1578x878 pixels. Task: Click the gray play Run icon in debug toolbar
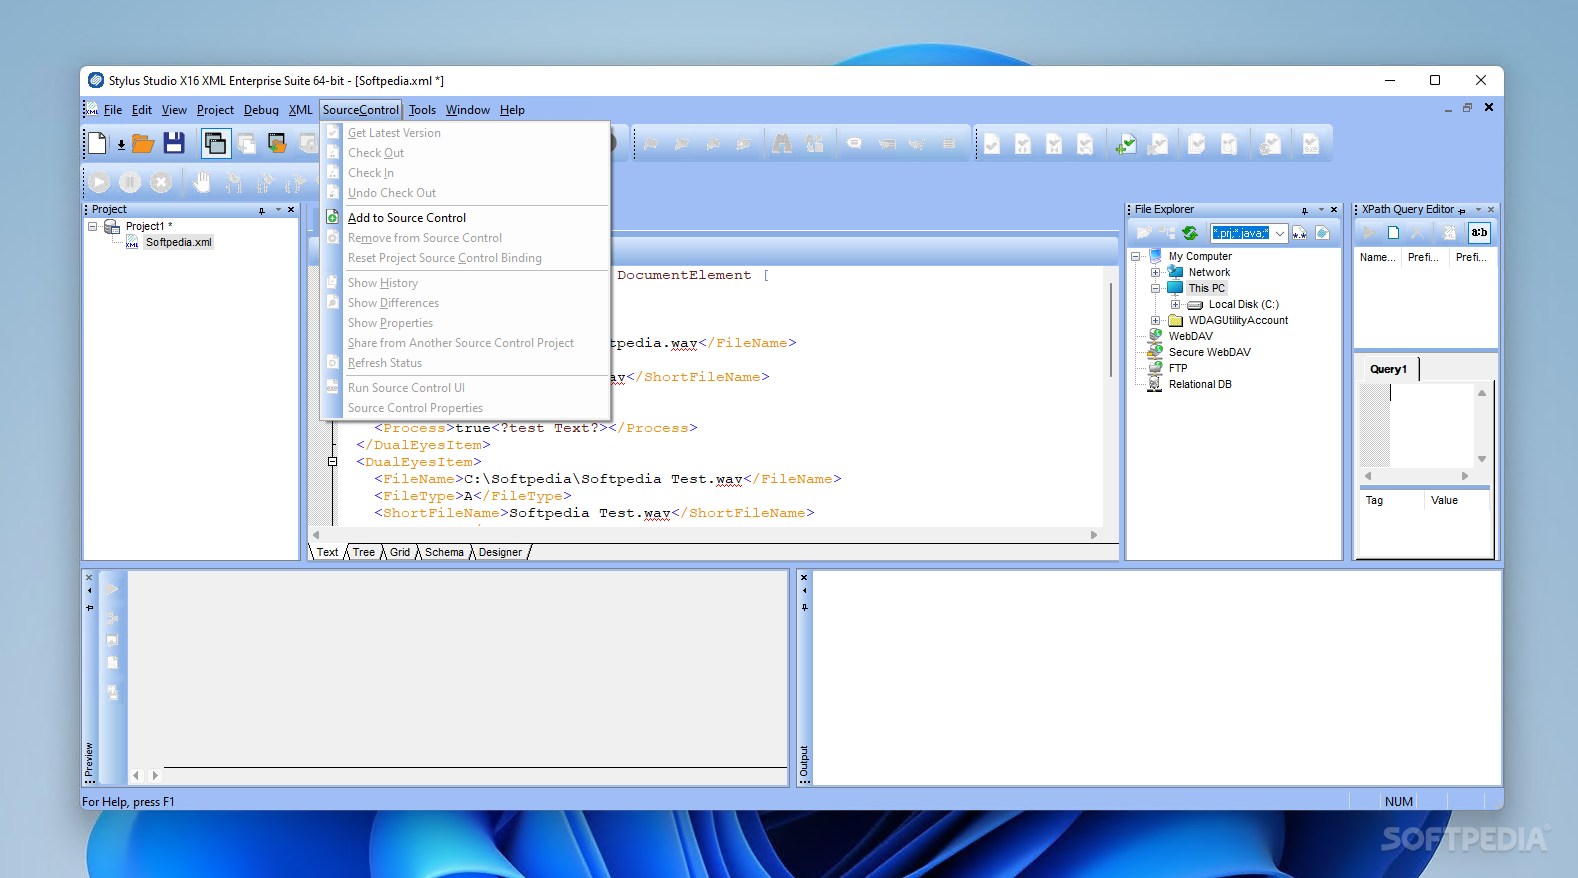pyautogui.click(x=99, y=182)
